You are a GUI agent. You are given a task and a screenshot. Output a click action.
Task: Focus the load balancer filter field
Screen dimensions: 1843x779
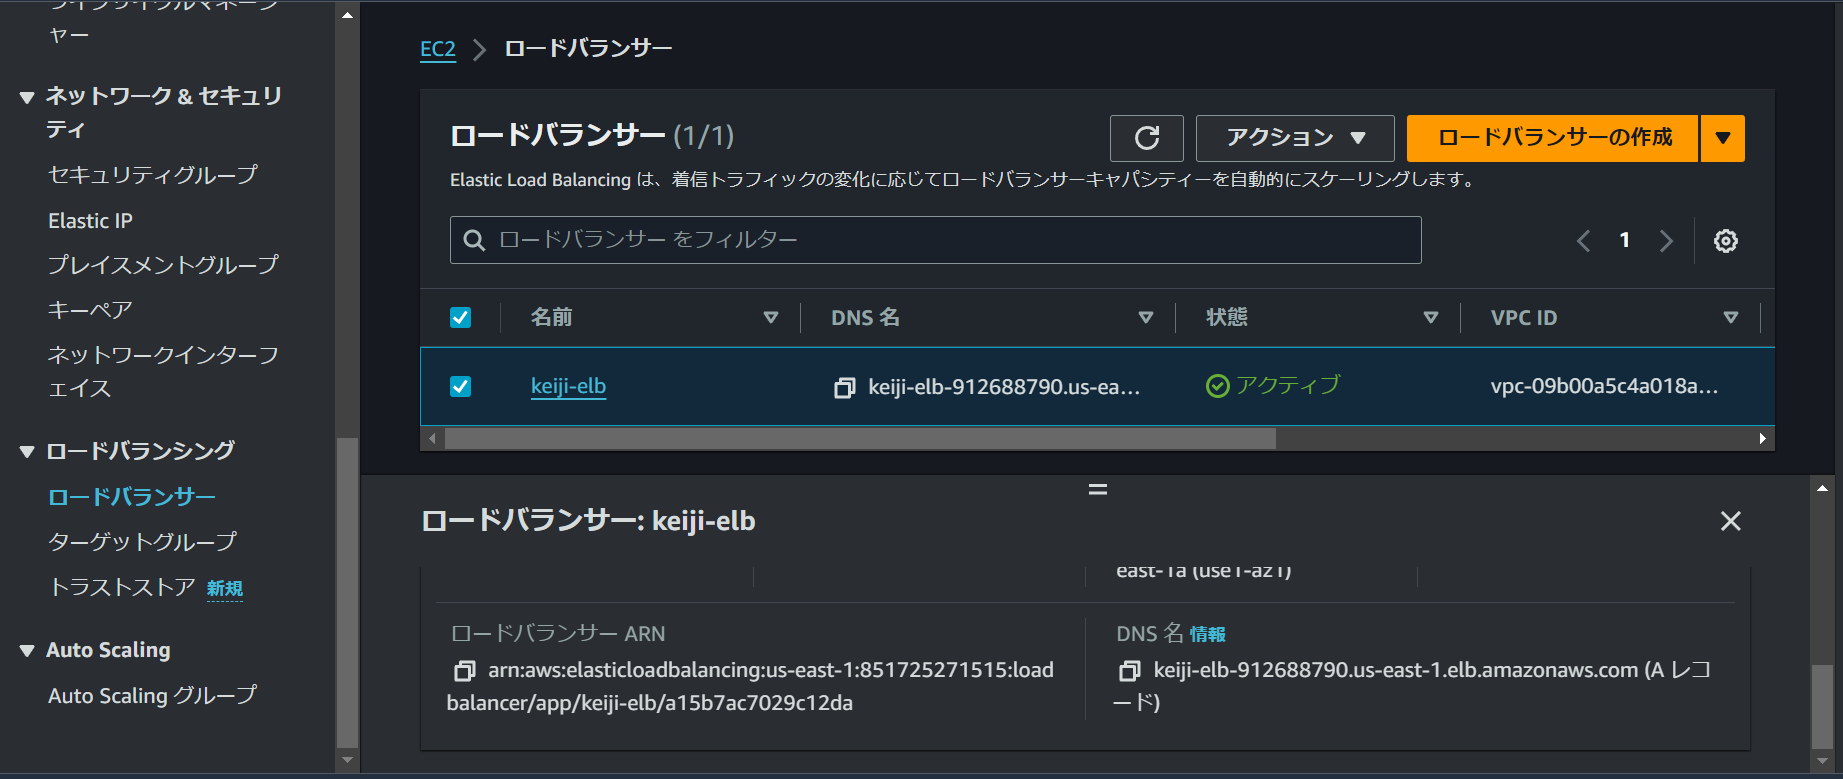click(x=935, y=240)
